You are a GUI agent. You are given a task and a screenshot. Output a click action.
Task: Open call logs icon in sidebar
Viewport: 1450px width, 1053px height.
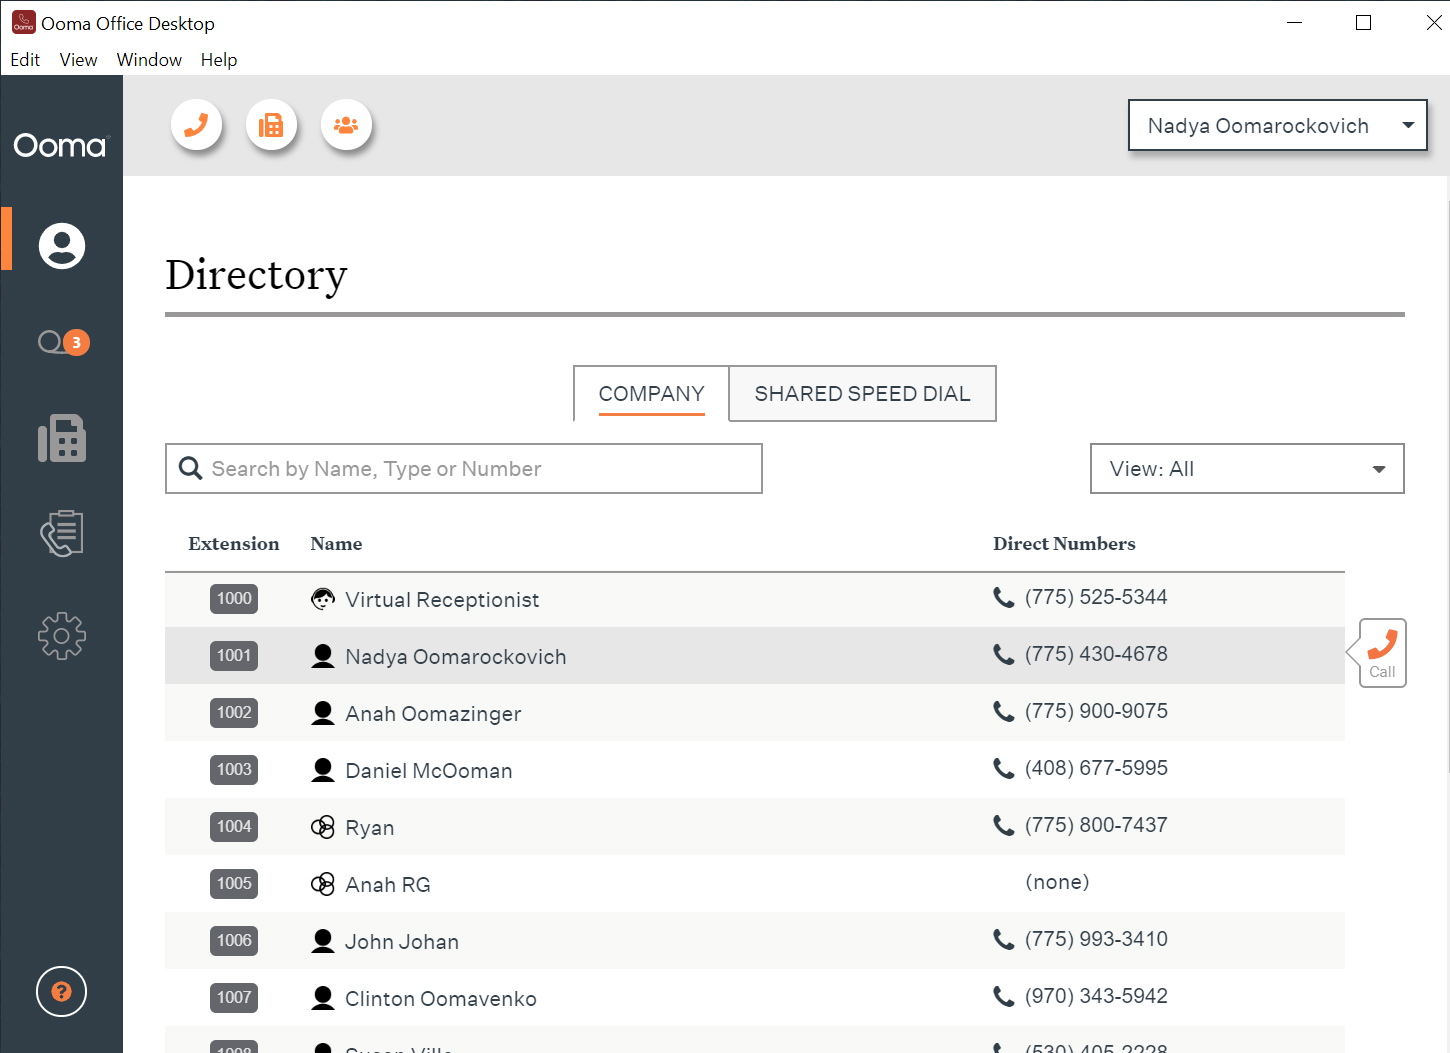(x=62, y=533)
